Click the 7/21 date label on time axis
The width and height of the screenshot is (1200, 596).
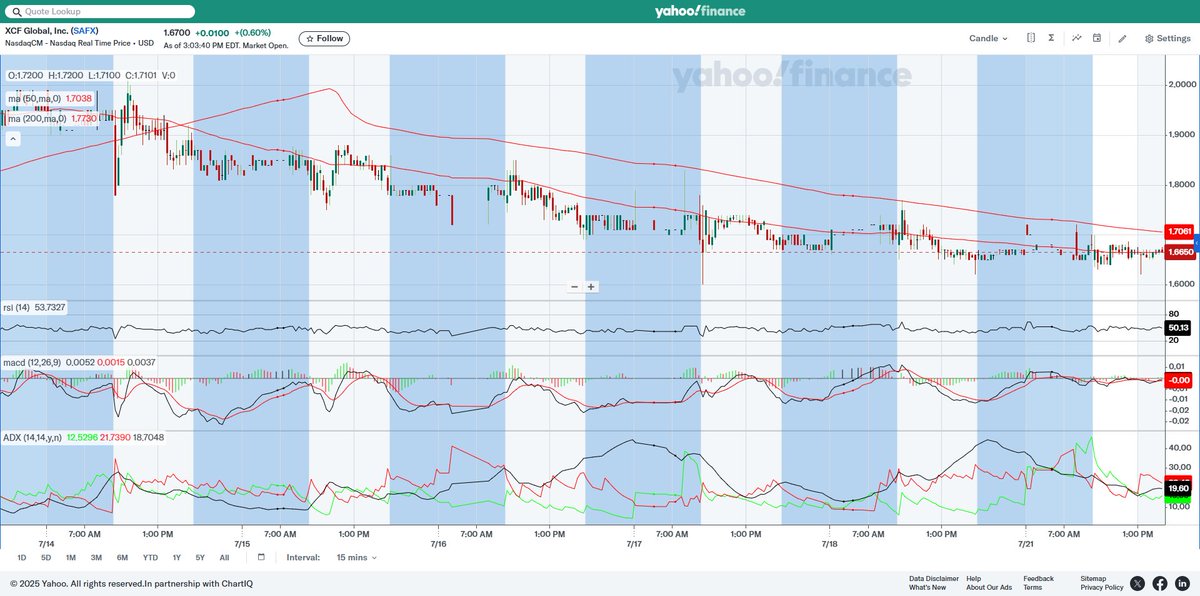pyautogui.click(x=1025, y=545)
